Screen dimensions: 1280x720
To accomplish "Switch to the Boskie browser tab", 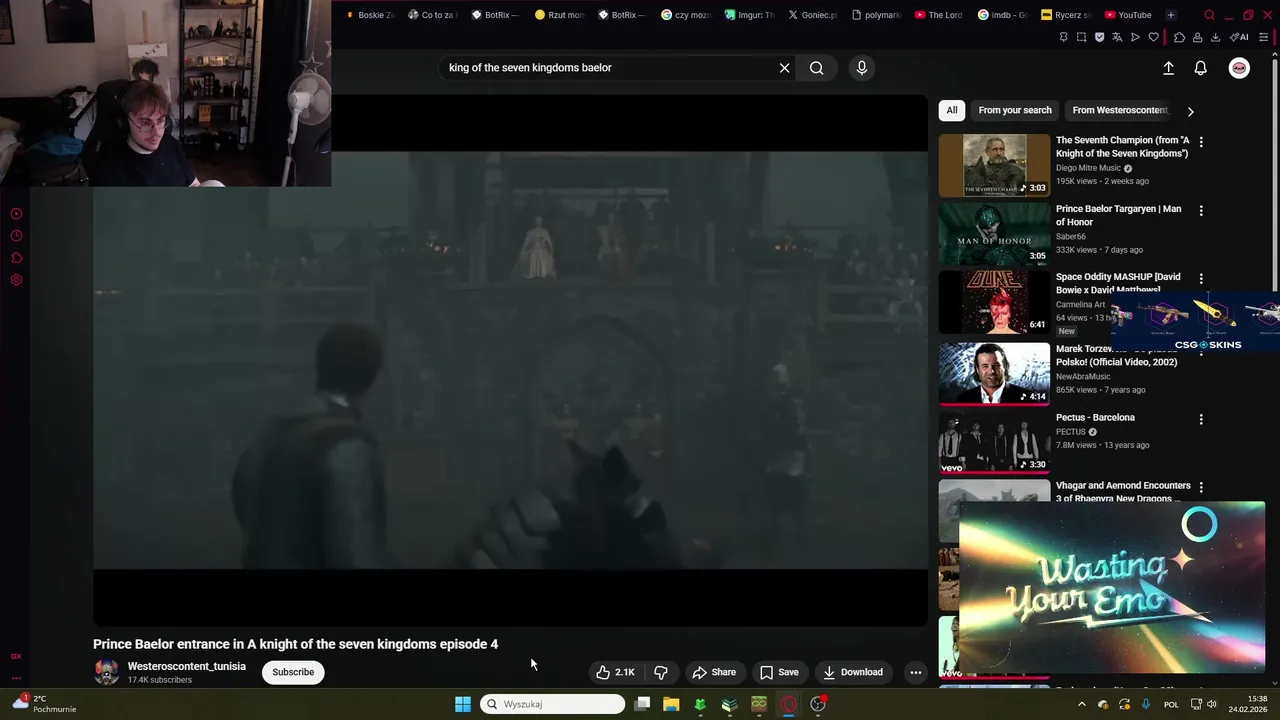I will tap(370, 15).
